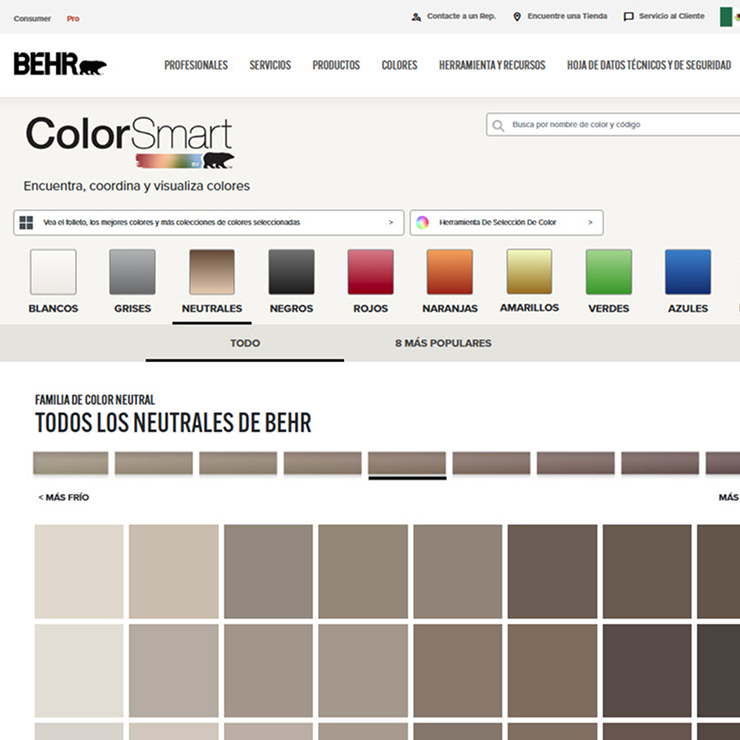Click the Contacte a un Rep. person icon
The image size is (740, 740).
(x=416, y=17)
